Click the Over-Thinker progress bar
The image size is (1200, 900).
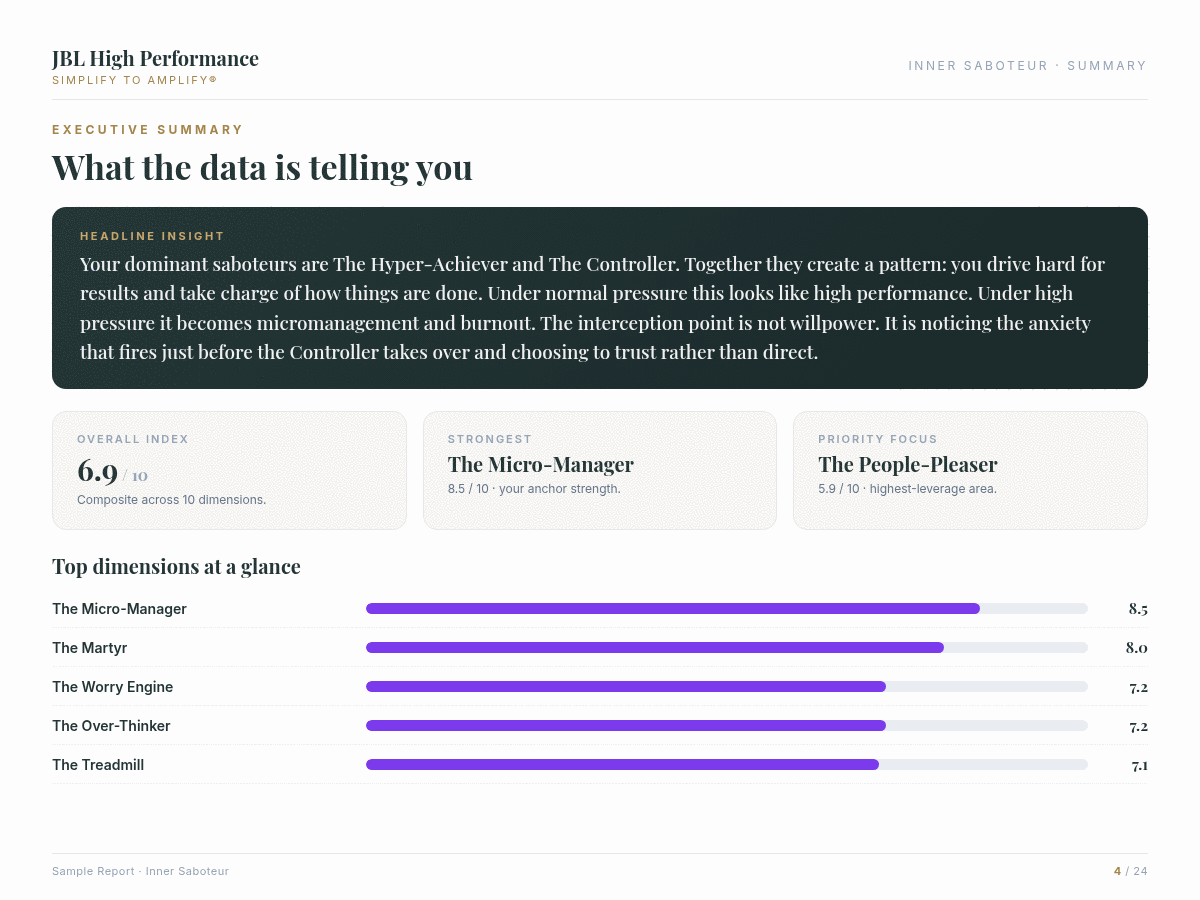727,726
